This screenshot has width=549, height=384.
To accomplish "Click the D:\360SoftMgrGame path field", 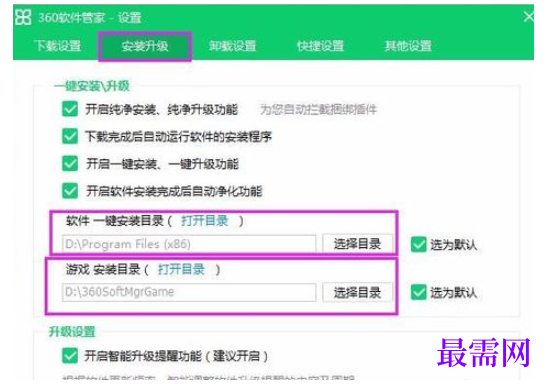I will pos(189,292).
